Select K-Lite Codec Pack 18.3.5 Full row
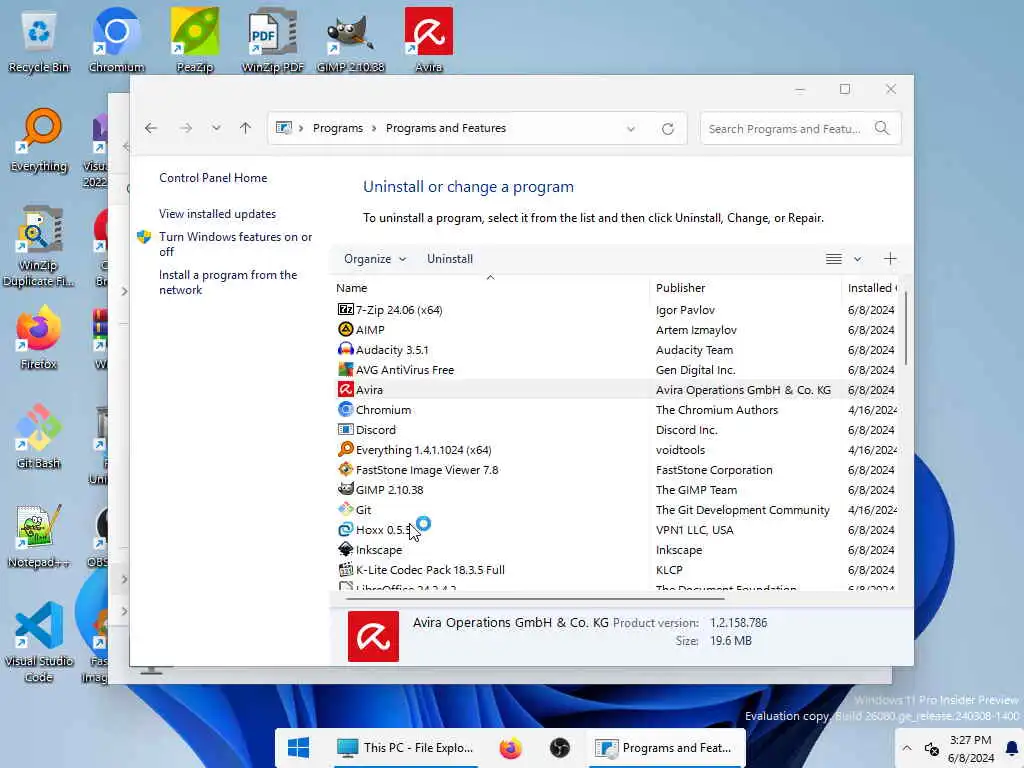Viewport: 1024px width, 768px height. coord(614,569)
